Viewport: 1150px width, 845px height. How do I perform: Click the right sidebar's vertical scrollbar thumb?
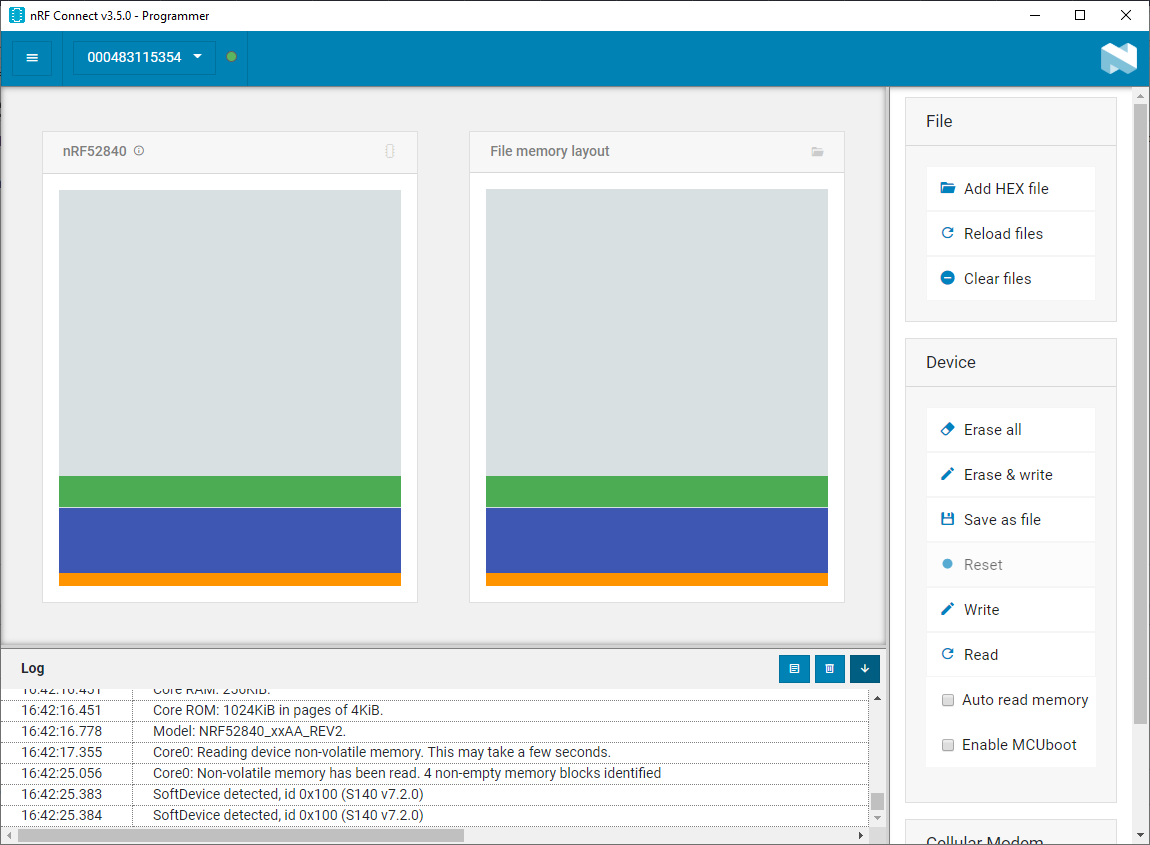click(1140, 414)
